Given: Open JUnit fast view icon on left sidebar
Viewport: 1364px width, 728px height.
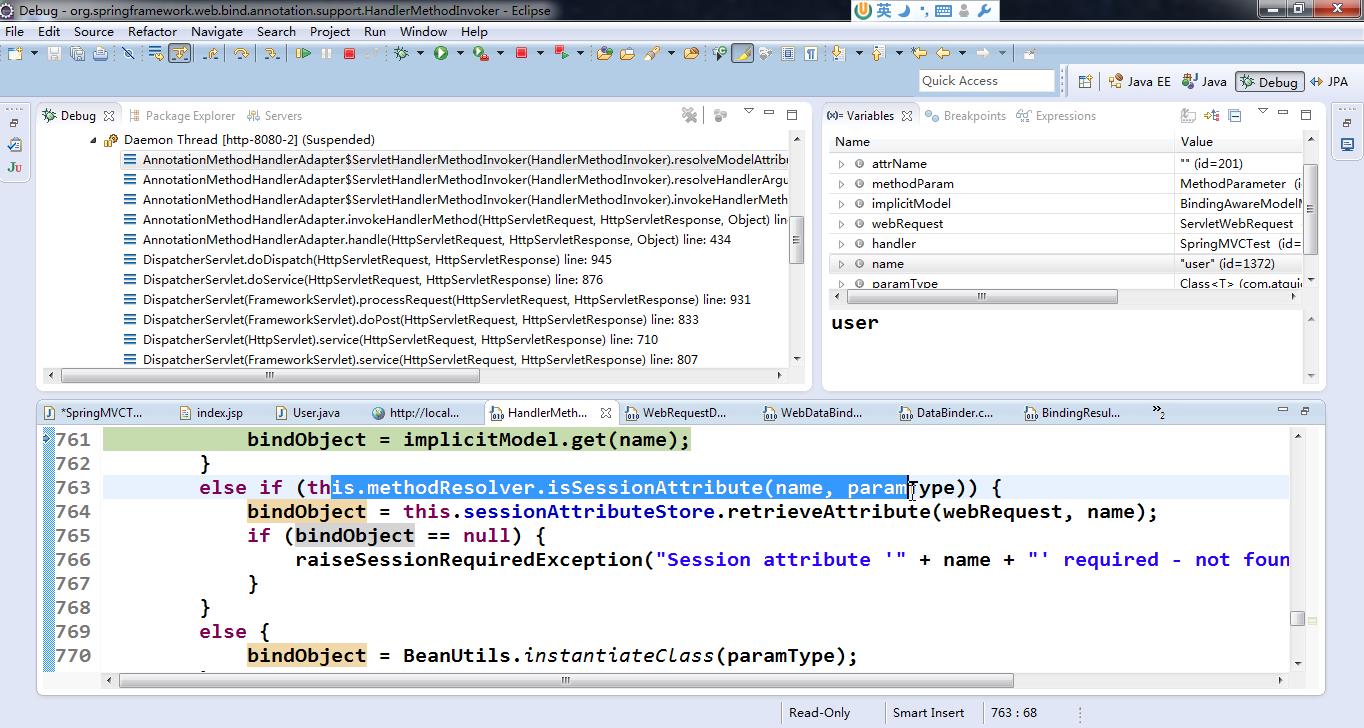Looking at the screenshot, I should (14, 166).
